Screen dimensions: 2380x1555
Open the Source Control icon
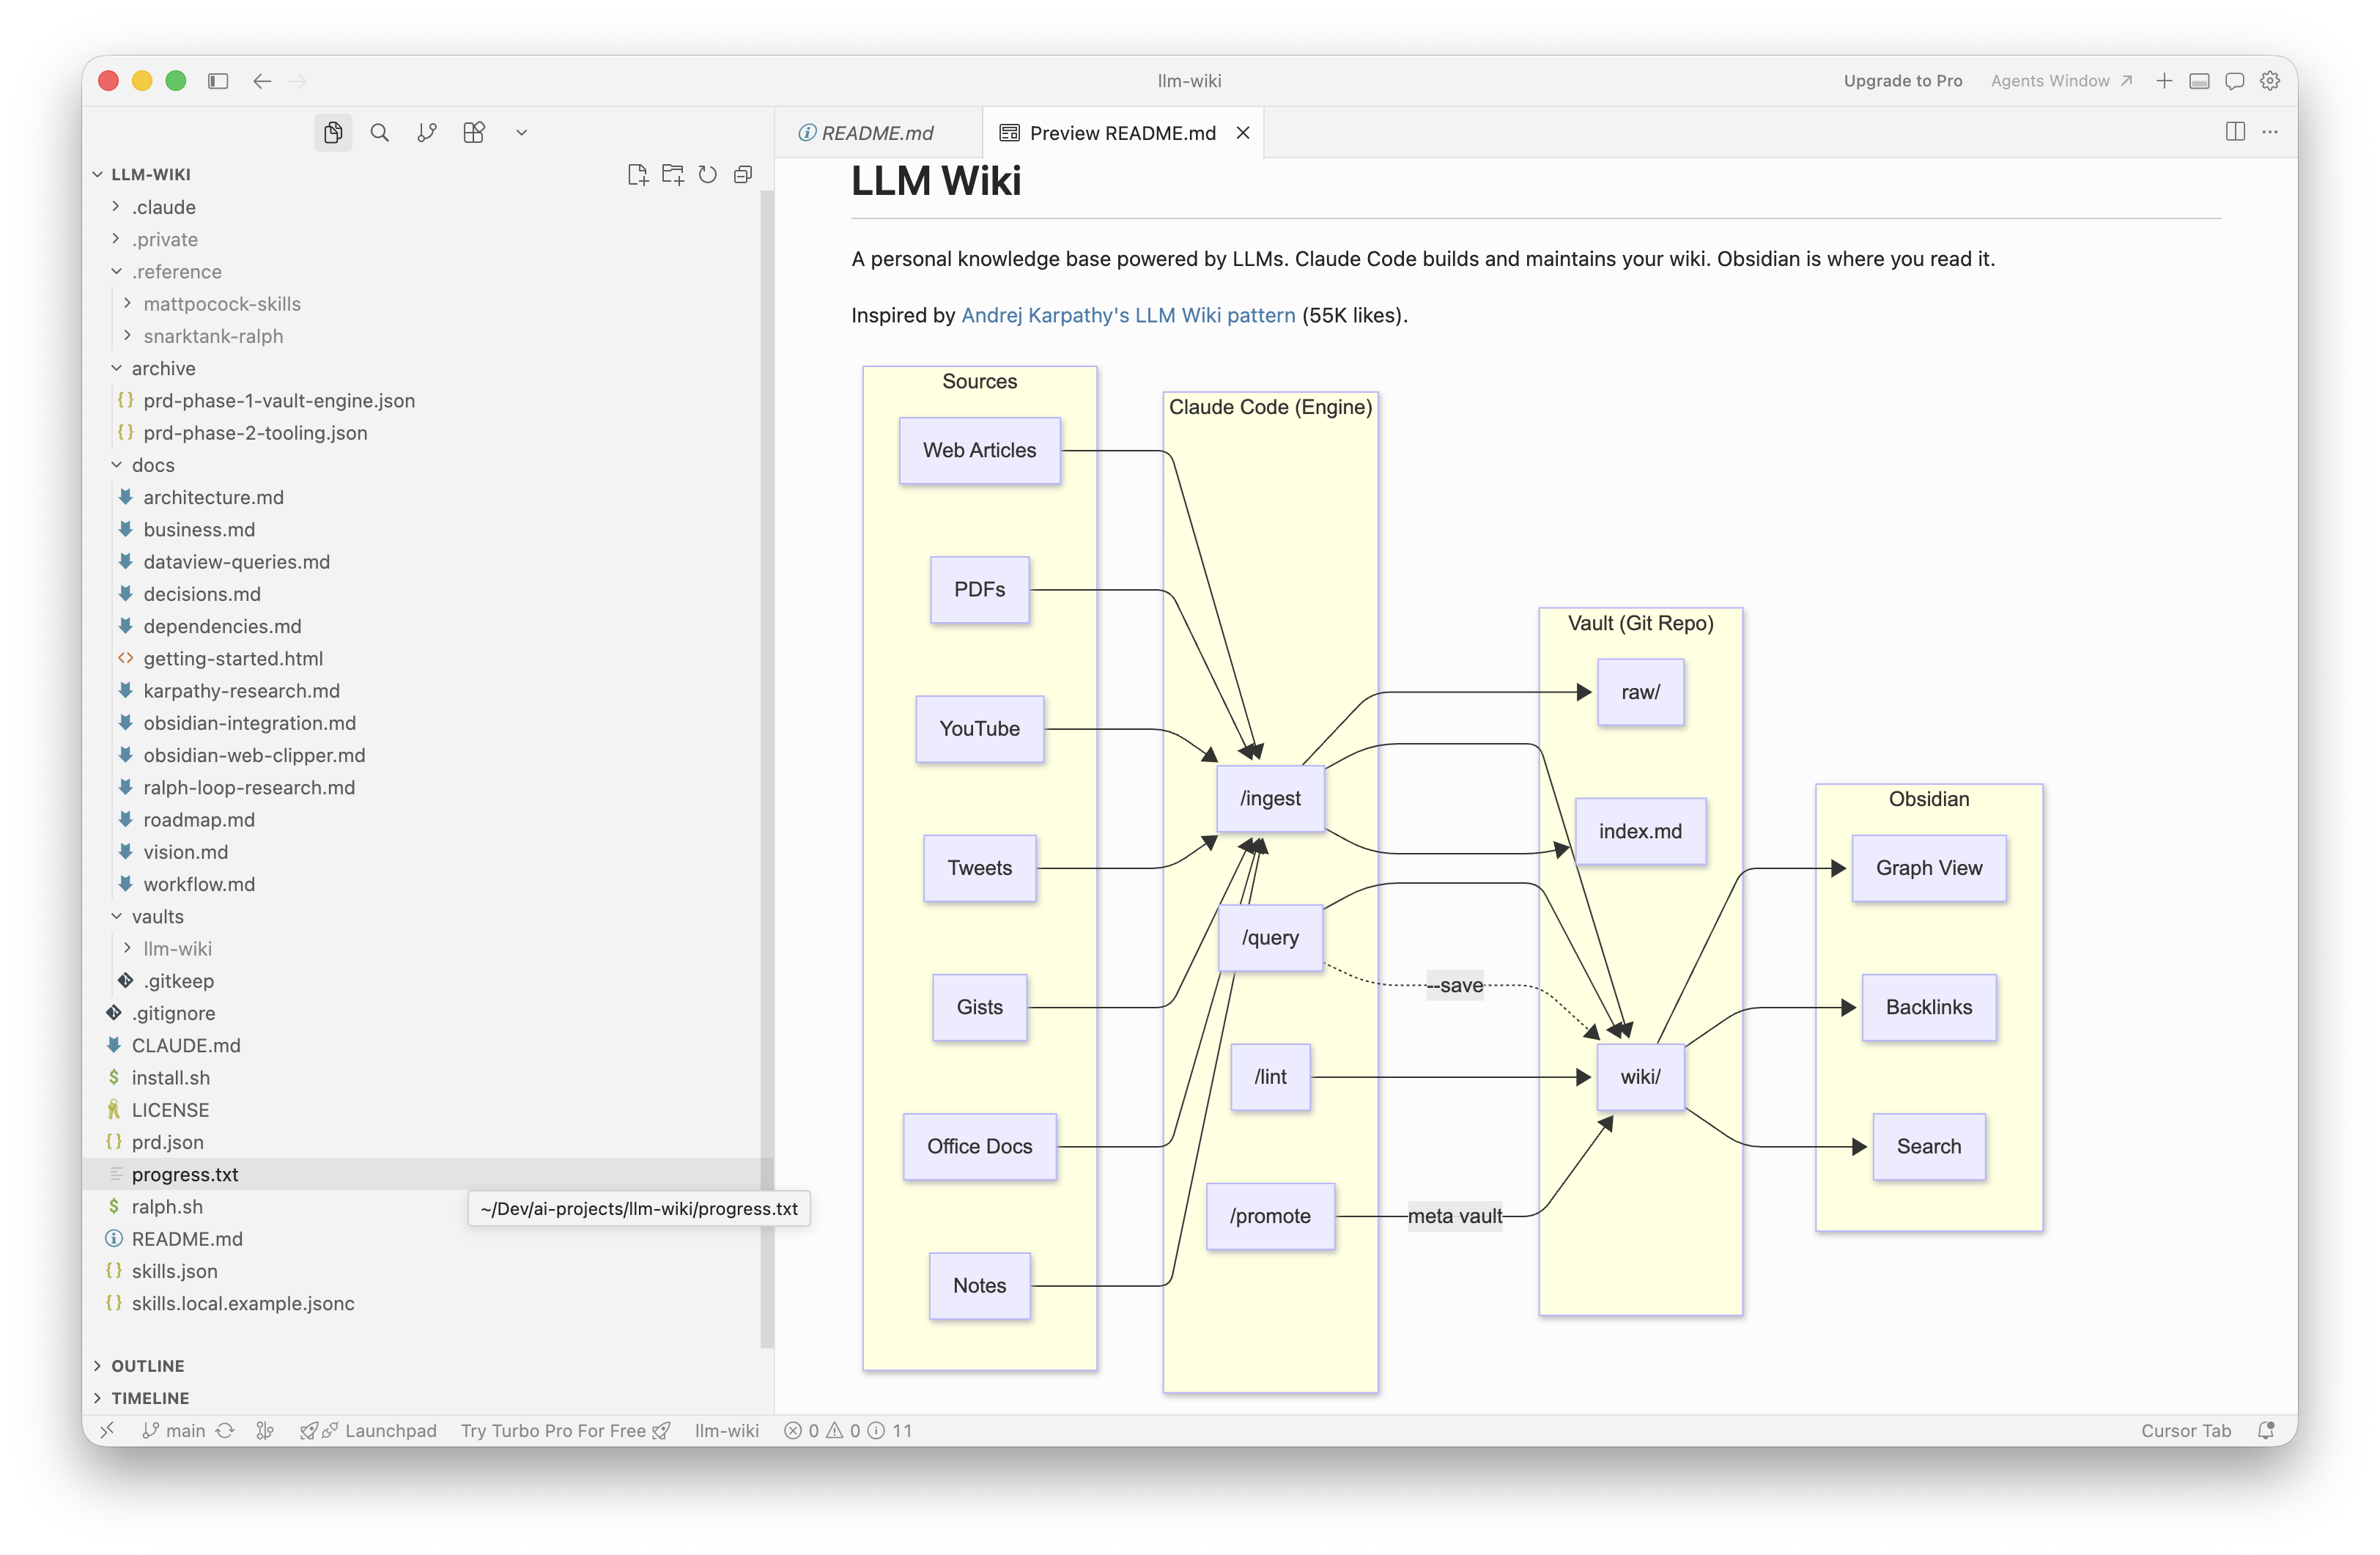pyautogui.click(x=427, y=132)
